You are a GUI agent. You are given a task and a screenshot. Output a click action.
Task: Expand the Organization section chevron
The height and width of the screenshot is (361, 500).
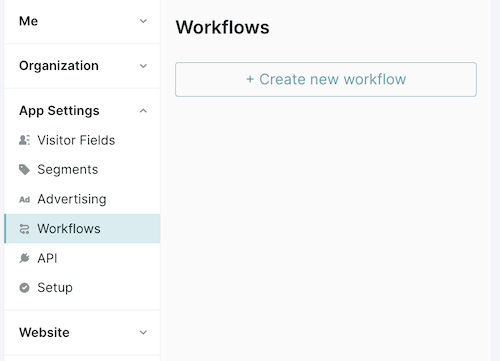coord(143,66)
